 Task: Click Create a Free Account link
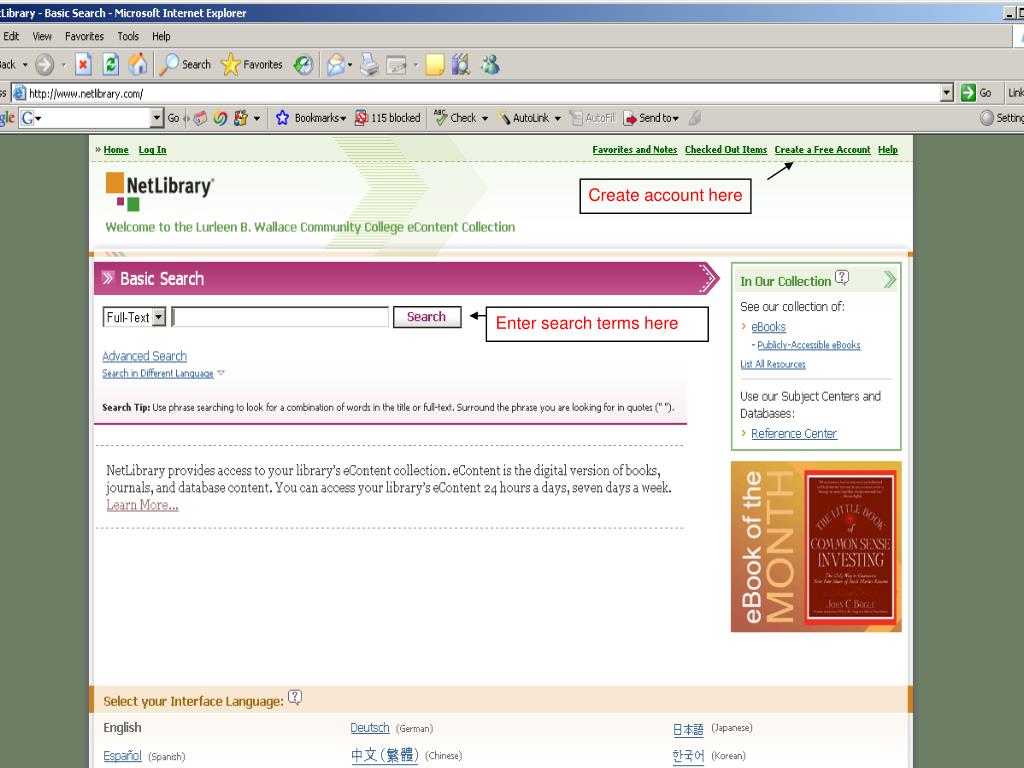click(822, 150)
